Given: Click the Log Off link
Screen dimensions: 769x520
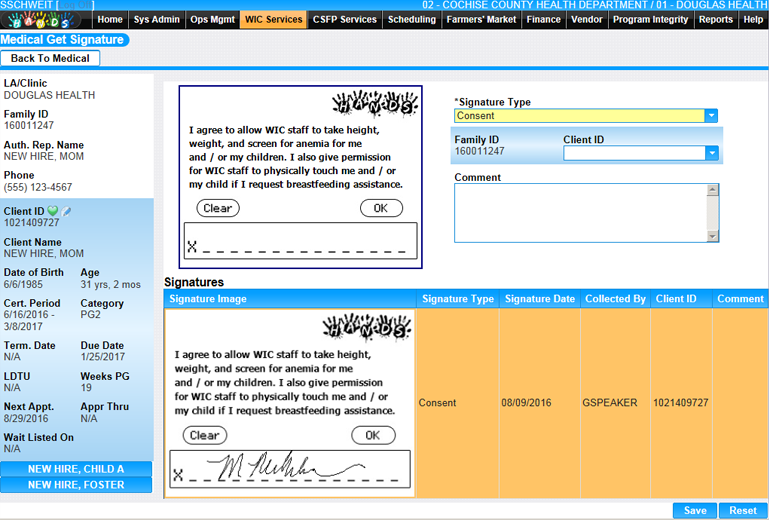Looking at the screenshot, I should 77,5.
